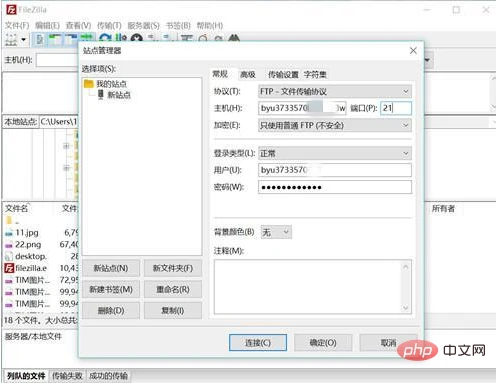Open the quickconnect history dropdown arrow
This screenshot has width=496, height=383.
pos(427,60)
